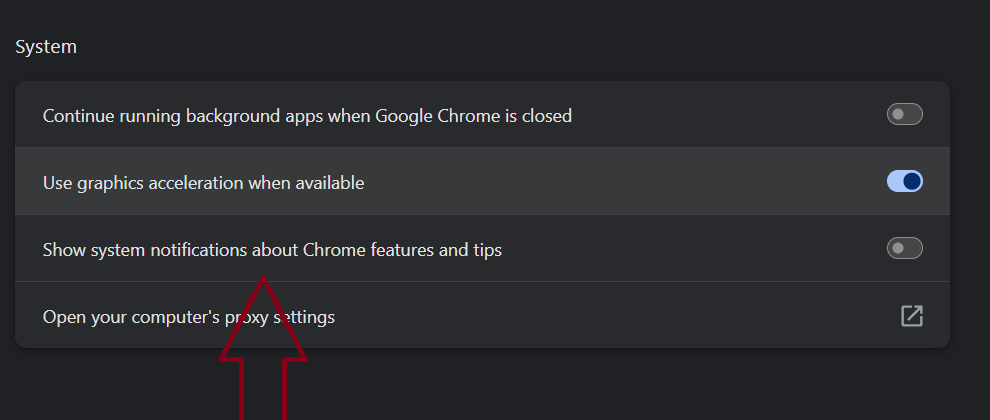Click the knob of the graphics acceleration switch
The width and height of the screenshot is (990, 420).
[x=911, y=181]
